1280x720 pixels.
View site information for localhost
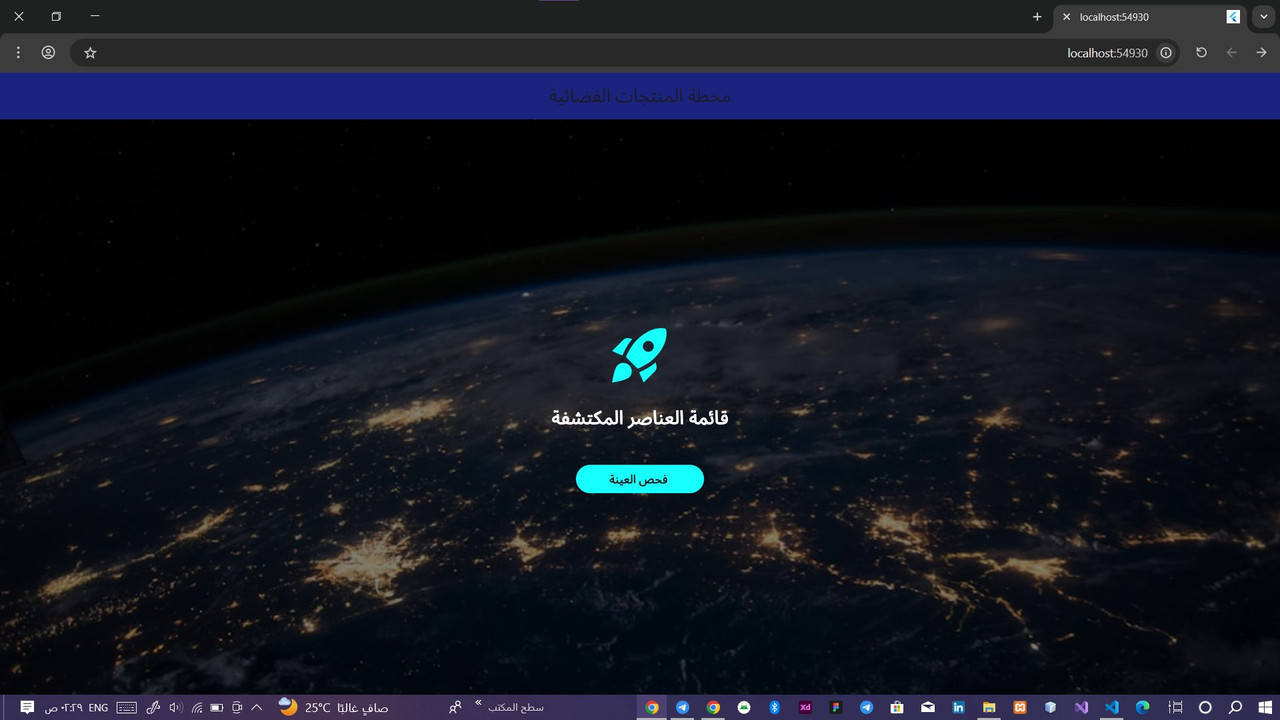(1166, 52)
